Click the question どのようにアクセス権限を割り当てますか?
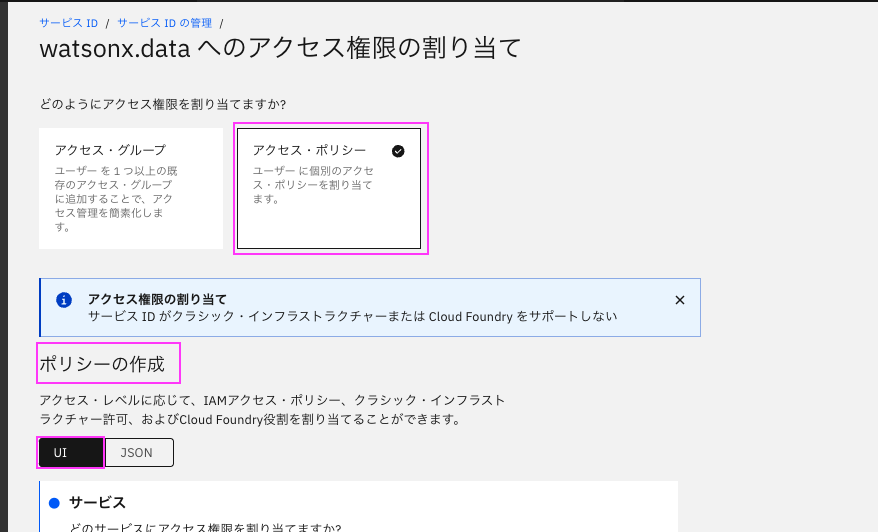The height and width of the screenshot is (532, 878). 163,104
